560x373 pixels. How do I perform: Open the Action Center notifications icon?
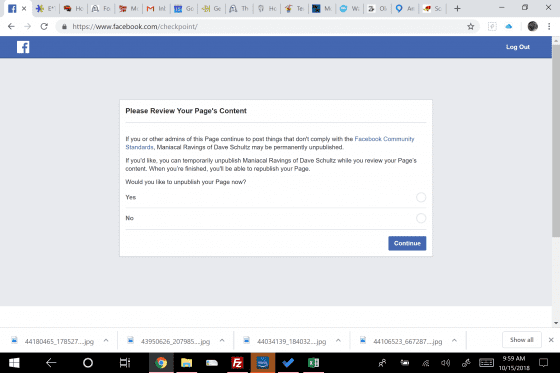point(543,363)
